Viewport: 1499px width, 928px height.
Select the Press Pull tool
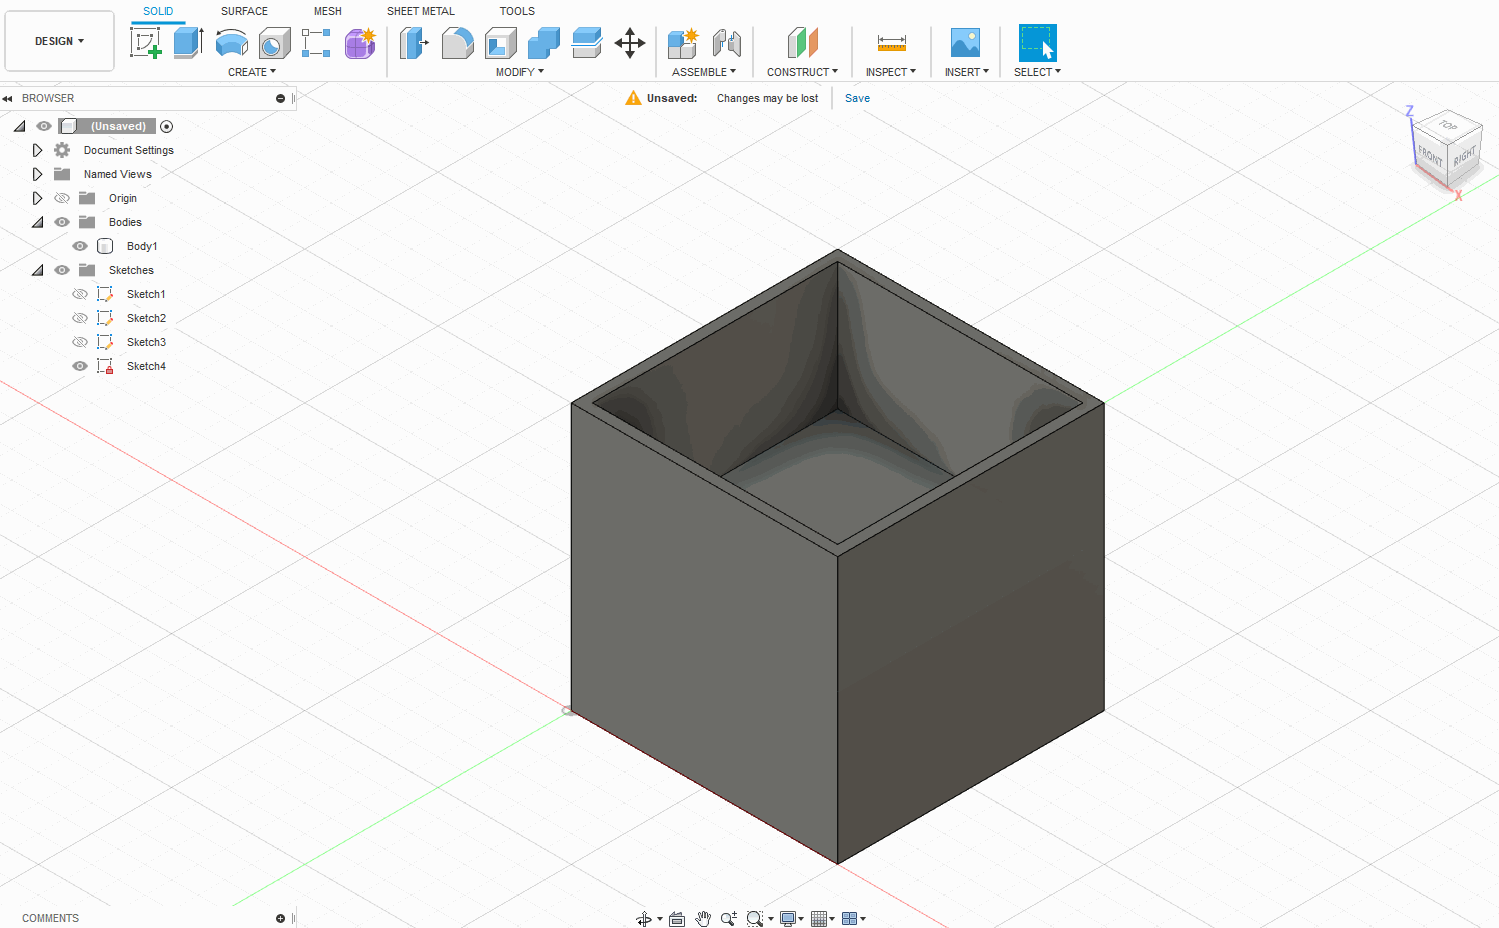pos(413,42)
